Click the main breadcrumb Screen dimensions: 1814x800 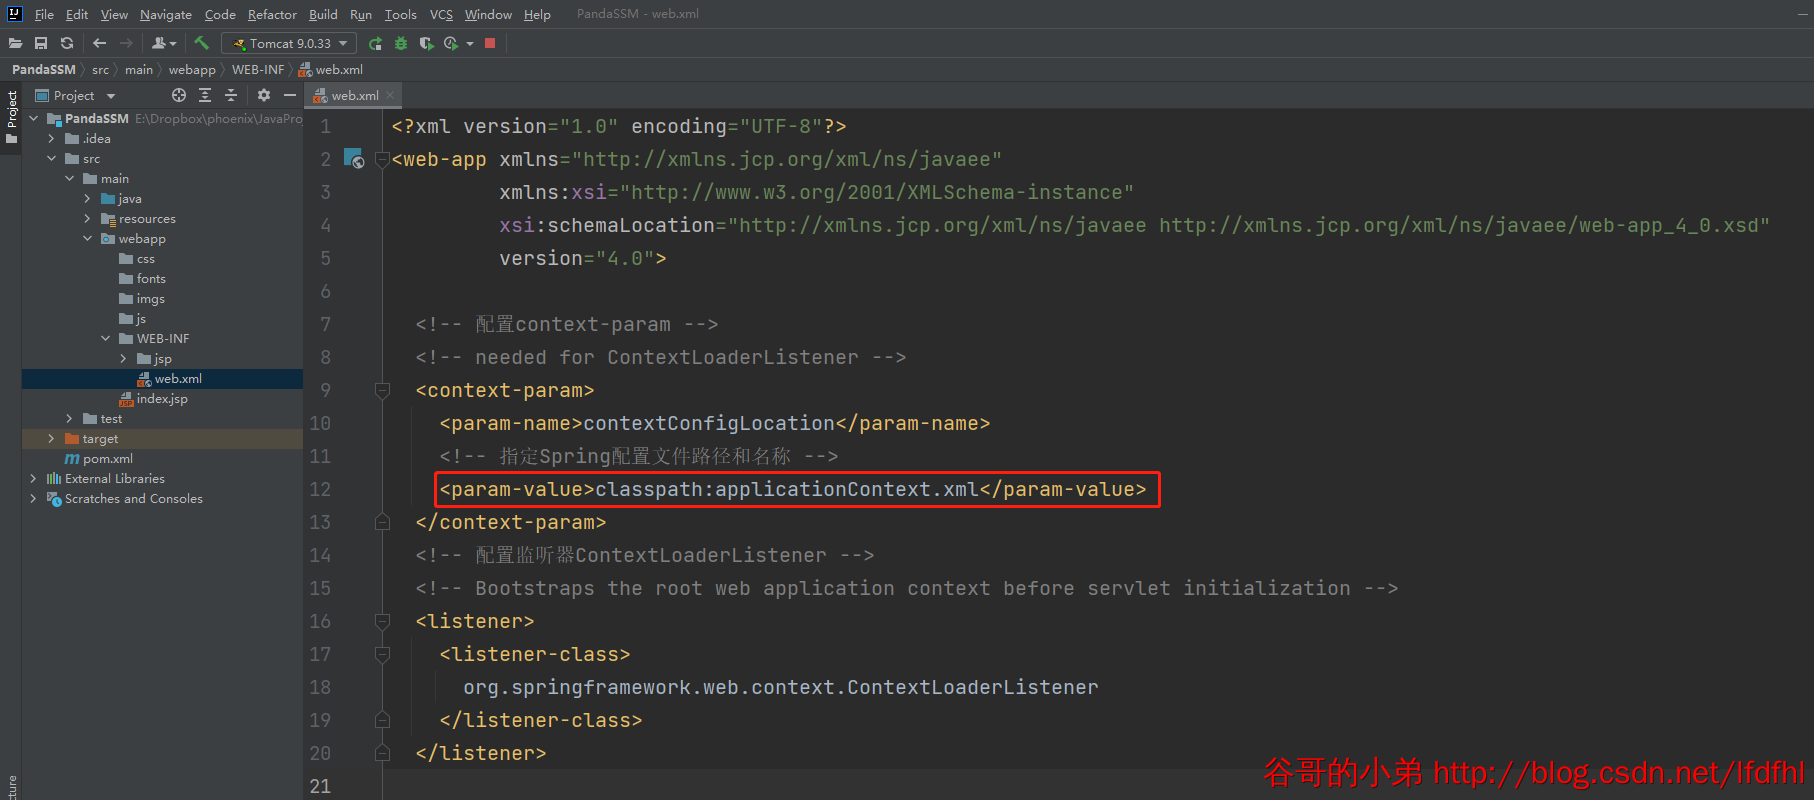139,69
